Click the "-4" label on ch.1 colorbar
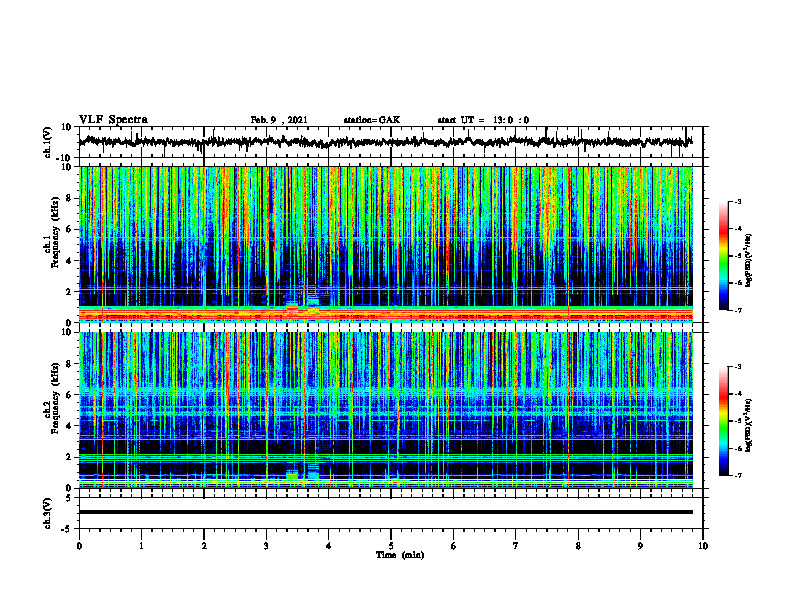The height and width of the screenshot is (612, 792). 737,229
